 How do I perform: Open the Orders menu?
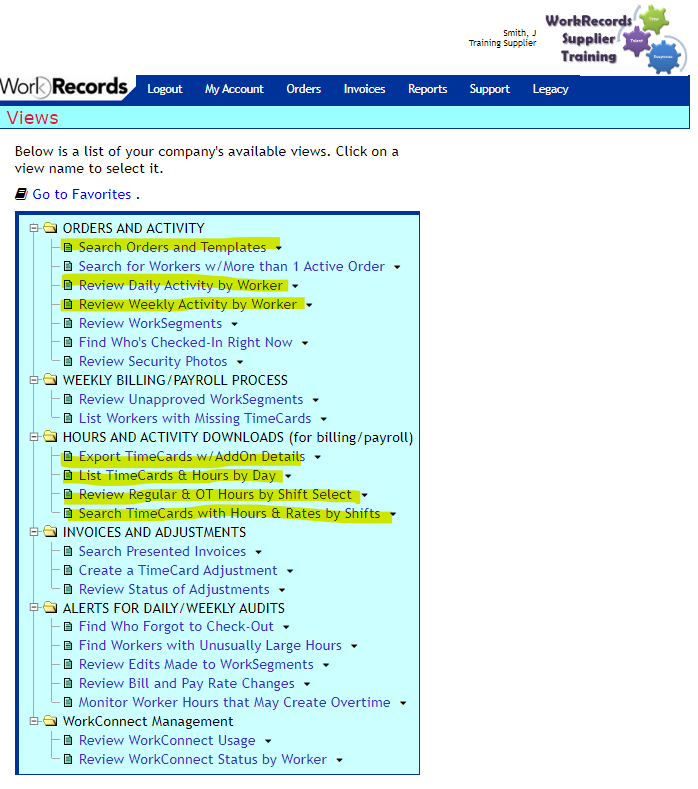click(x=303, y=89)
